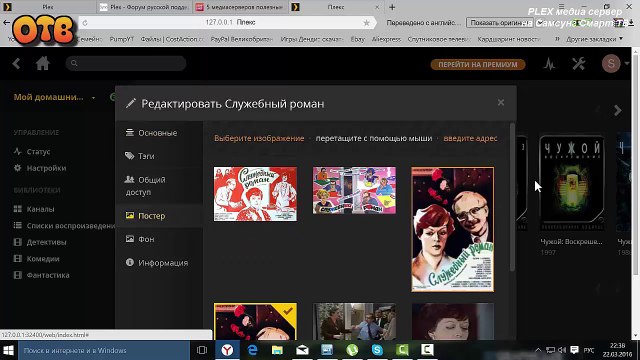Select the sleeping woman still thumbnail
Viewport: 640px width, 360px height.
click(453, 321)
